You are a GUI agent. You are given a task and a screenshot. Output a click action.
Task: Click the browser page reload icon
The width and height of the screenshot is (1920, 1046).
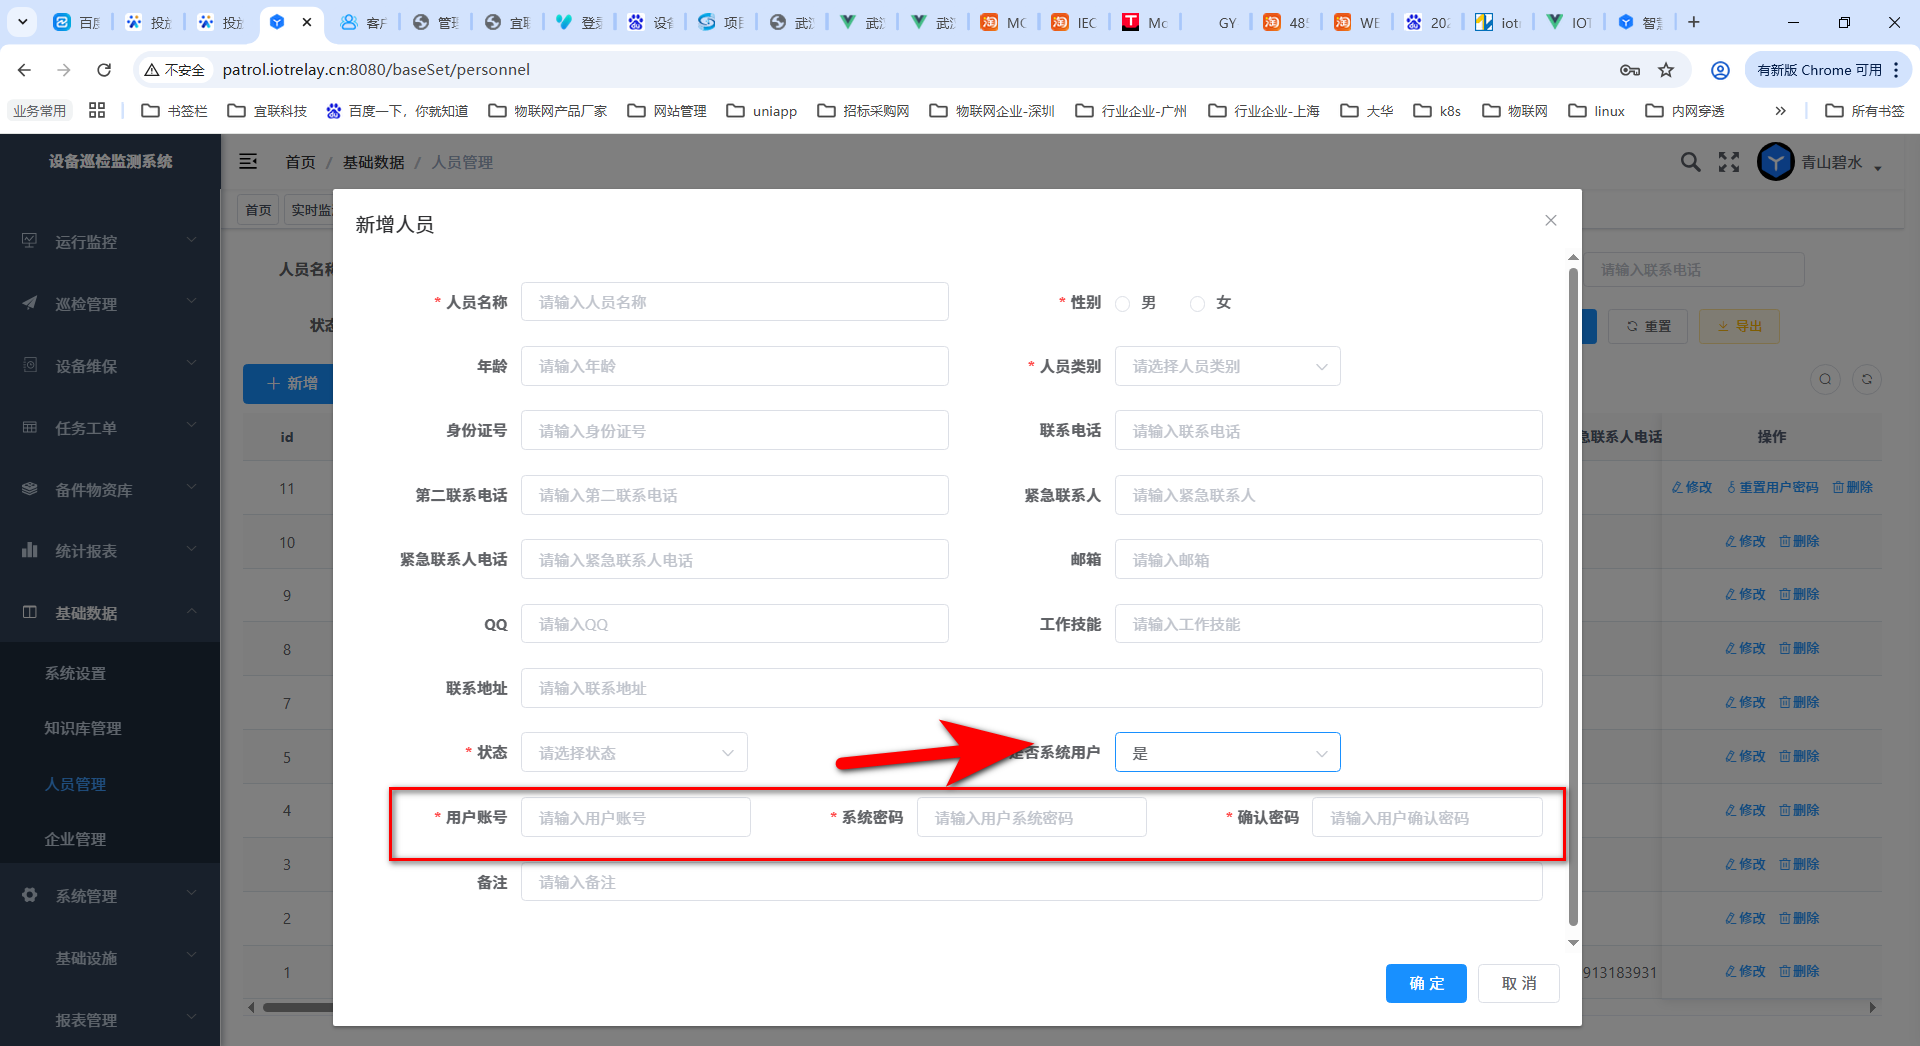click(104, 70)
